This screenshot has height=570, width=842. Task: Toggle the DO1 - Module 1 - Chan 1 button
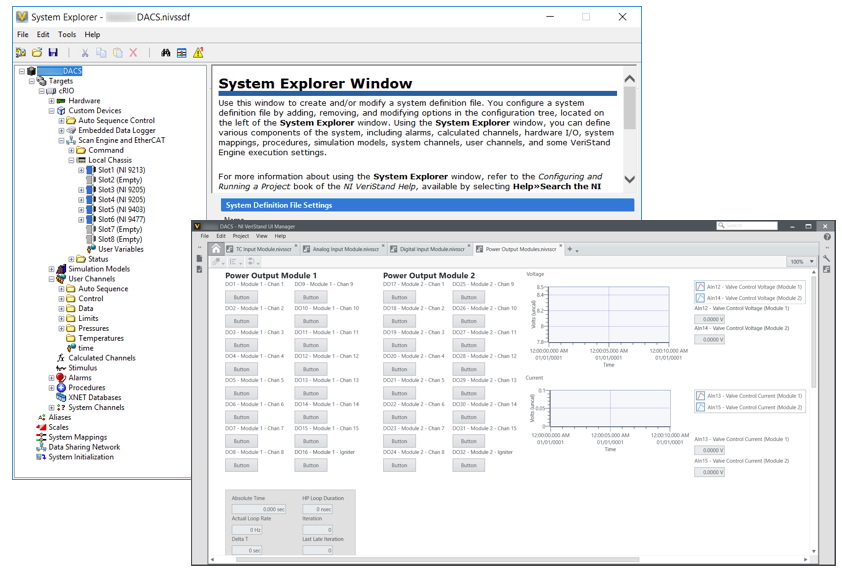[241, 297]
